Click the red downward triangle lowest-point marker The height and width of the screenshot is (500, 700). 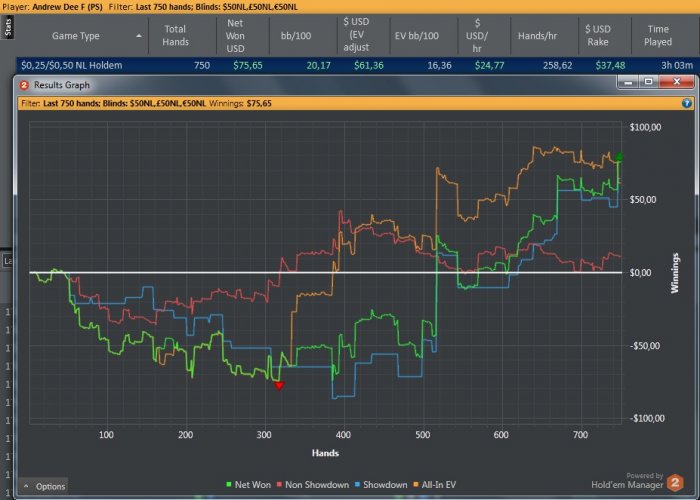[279, 385]
